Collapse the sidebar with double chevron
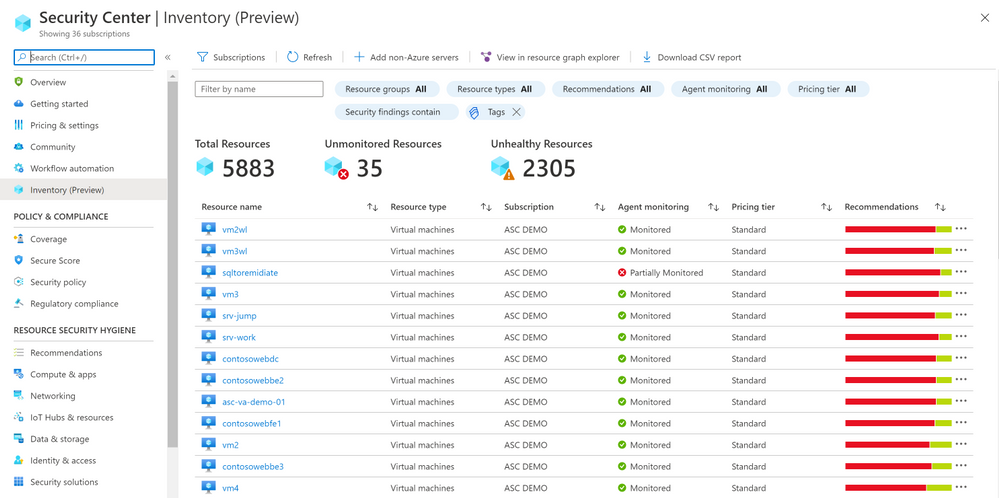Screen dimensions: 999x498 click(168, 57)
